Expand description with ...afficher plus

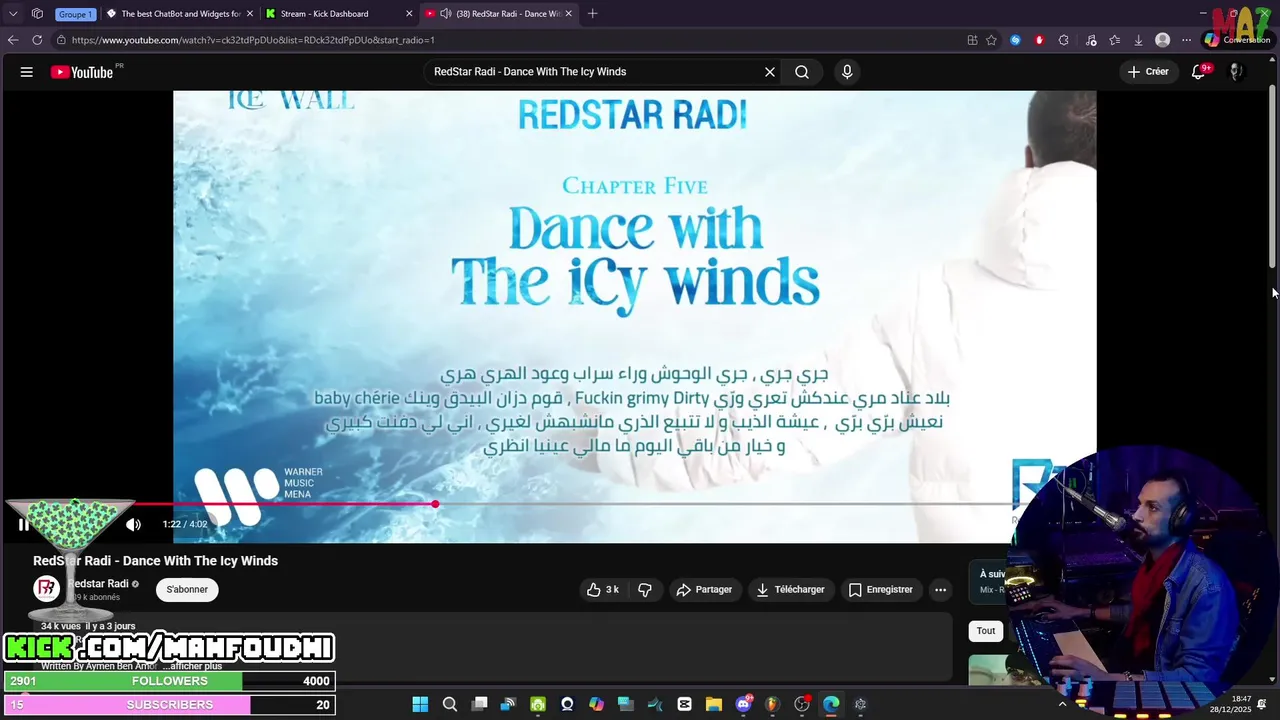(x=192, y=666)
